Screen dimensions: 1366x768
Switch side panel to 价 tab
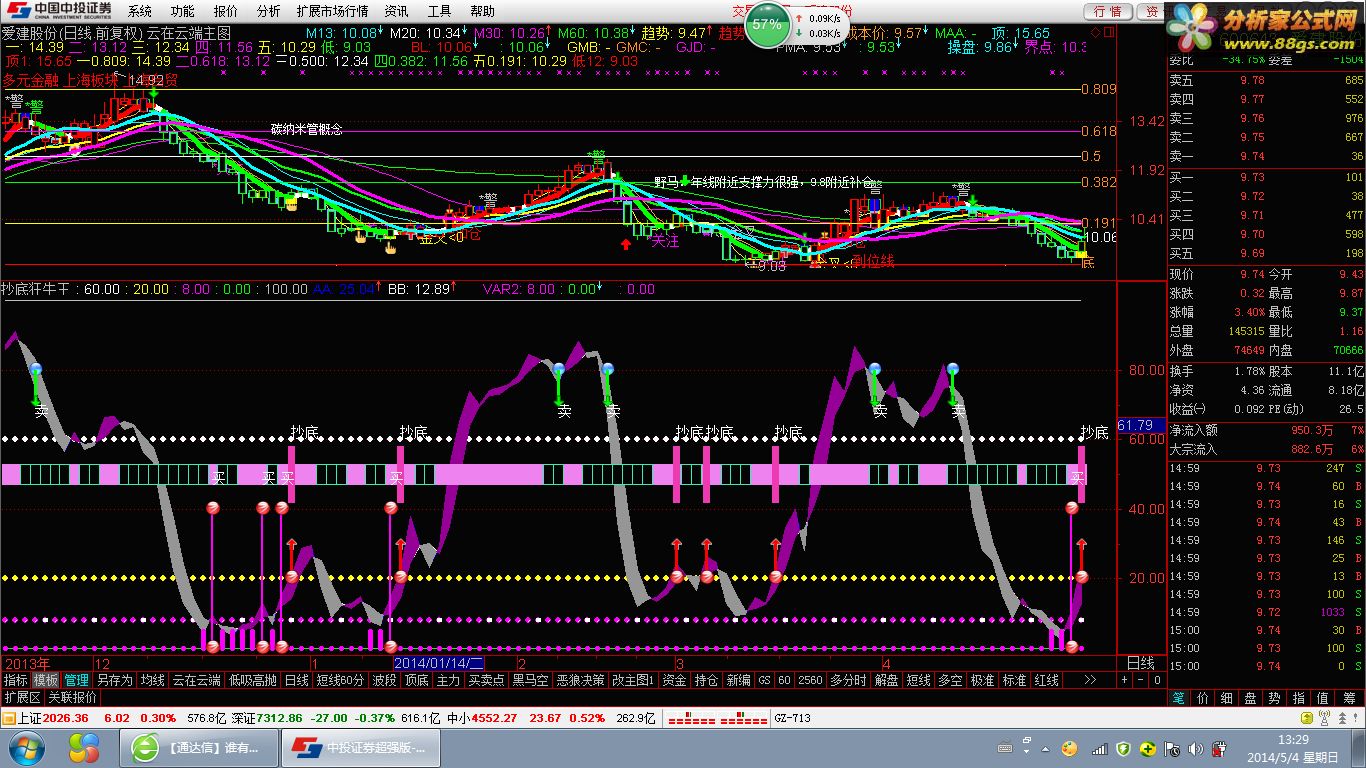[1203, 698]
